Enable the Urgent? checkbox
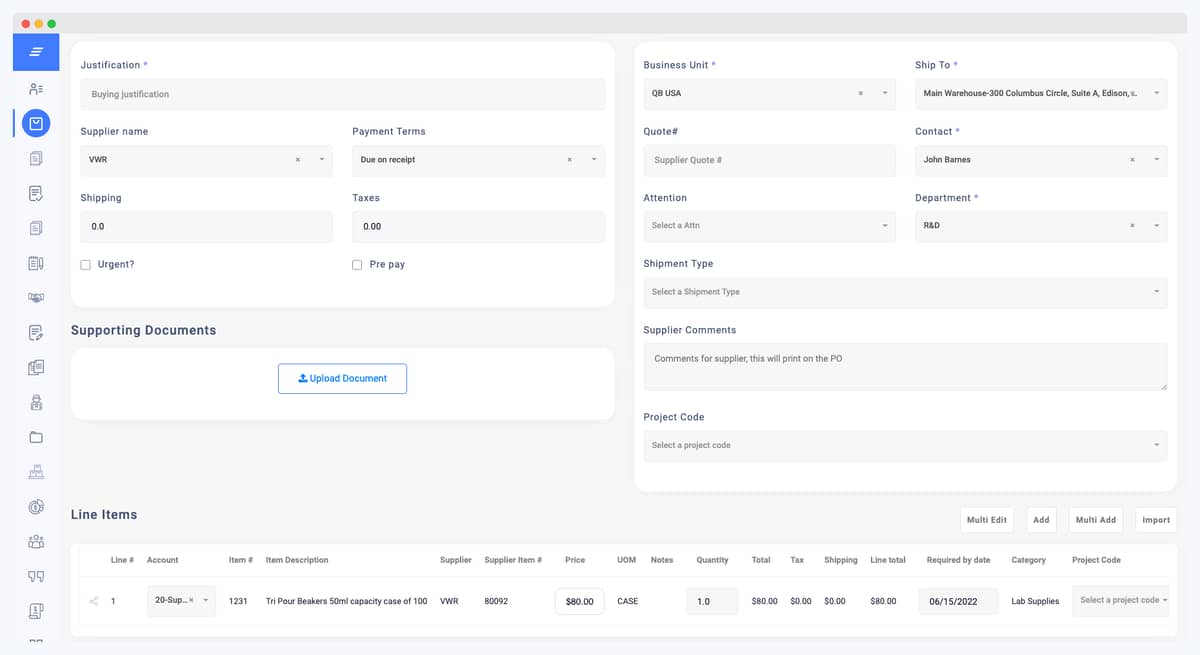The image size is (1200, 655). 85,264
